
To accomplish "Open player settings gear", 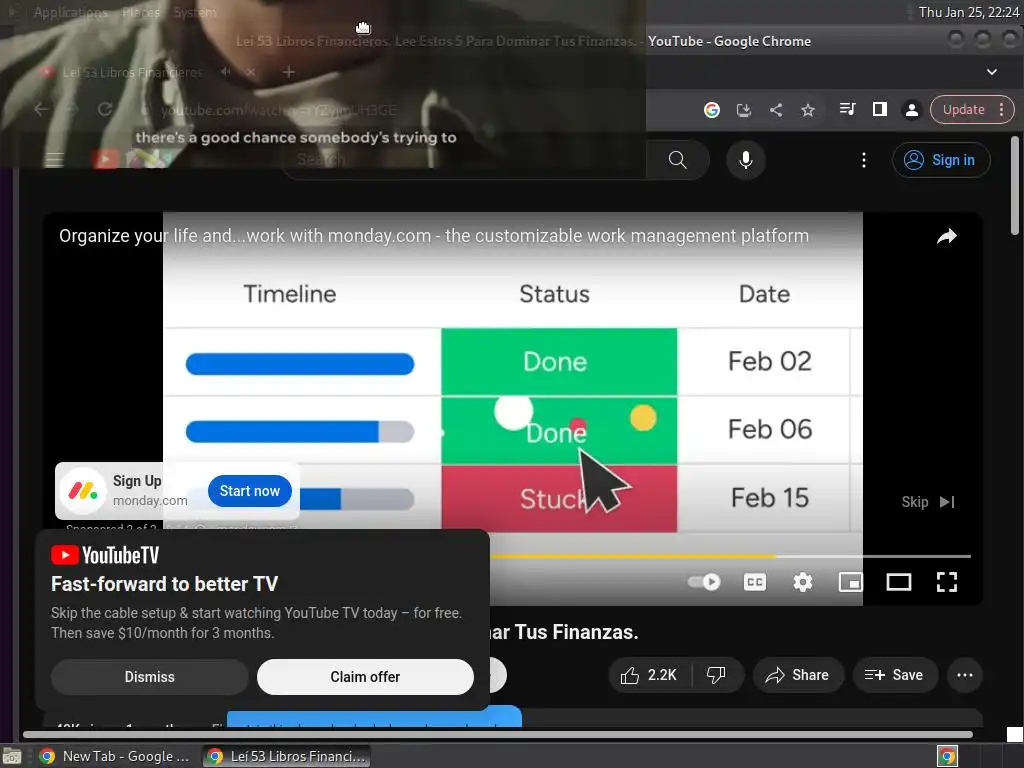I will tap(803, 581).
